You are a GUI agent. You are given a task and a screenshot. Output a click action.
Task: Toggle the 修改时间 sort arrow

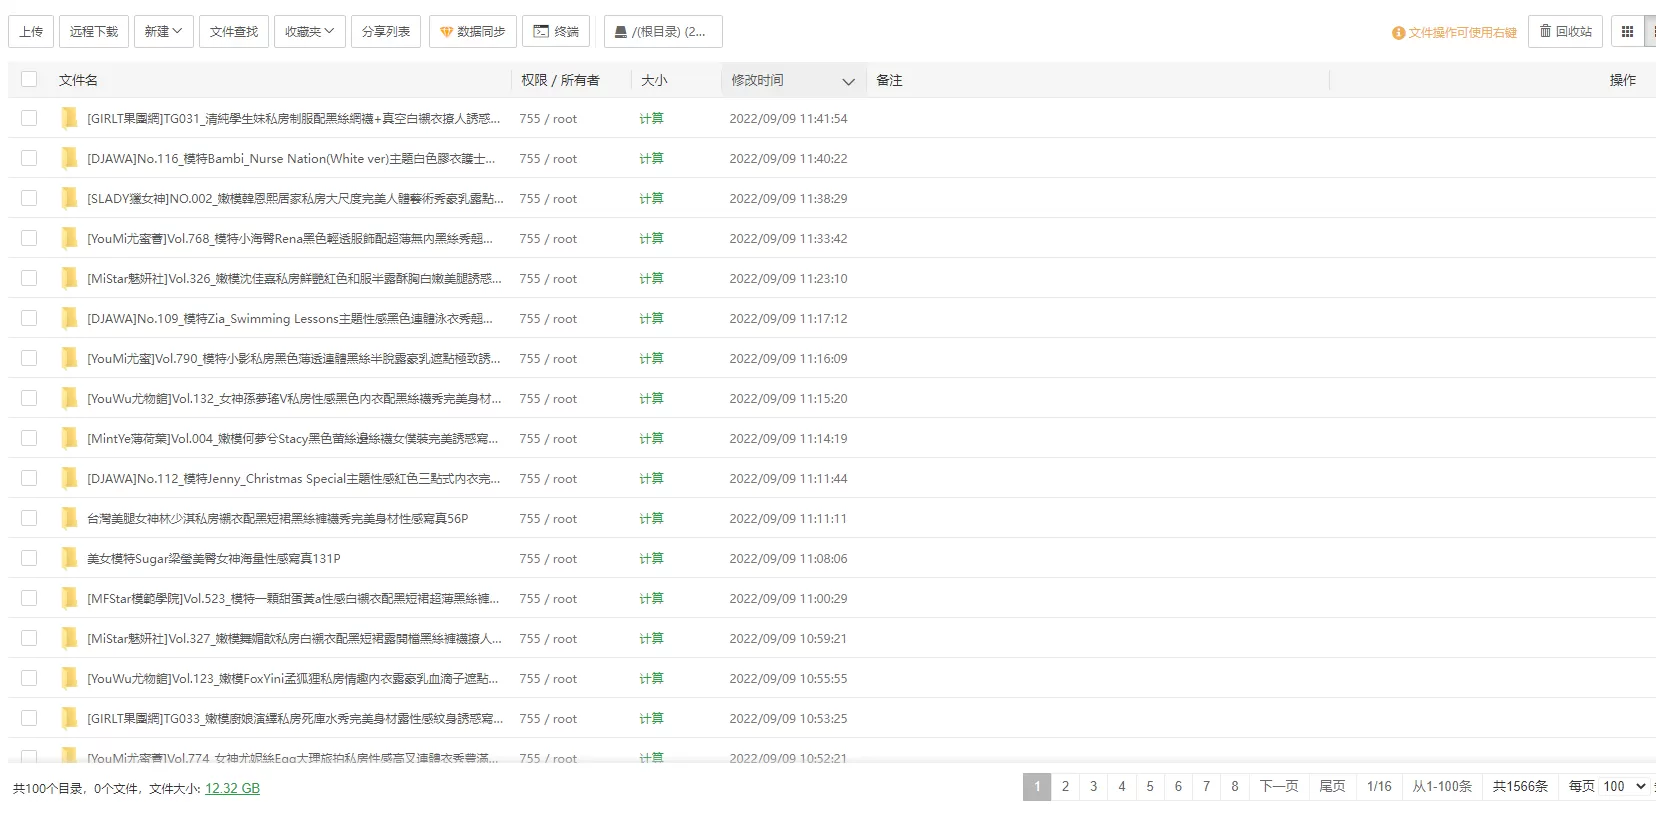pos(848,81)
